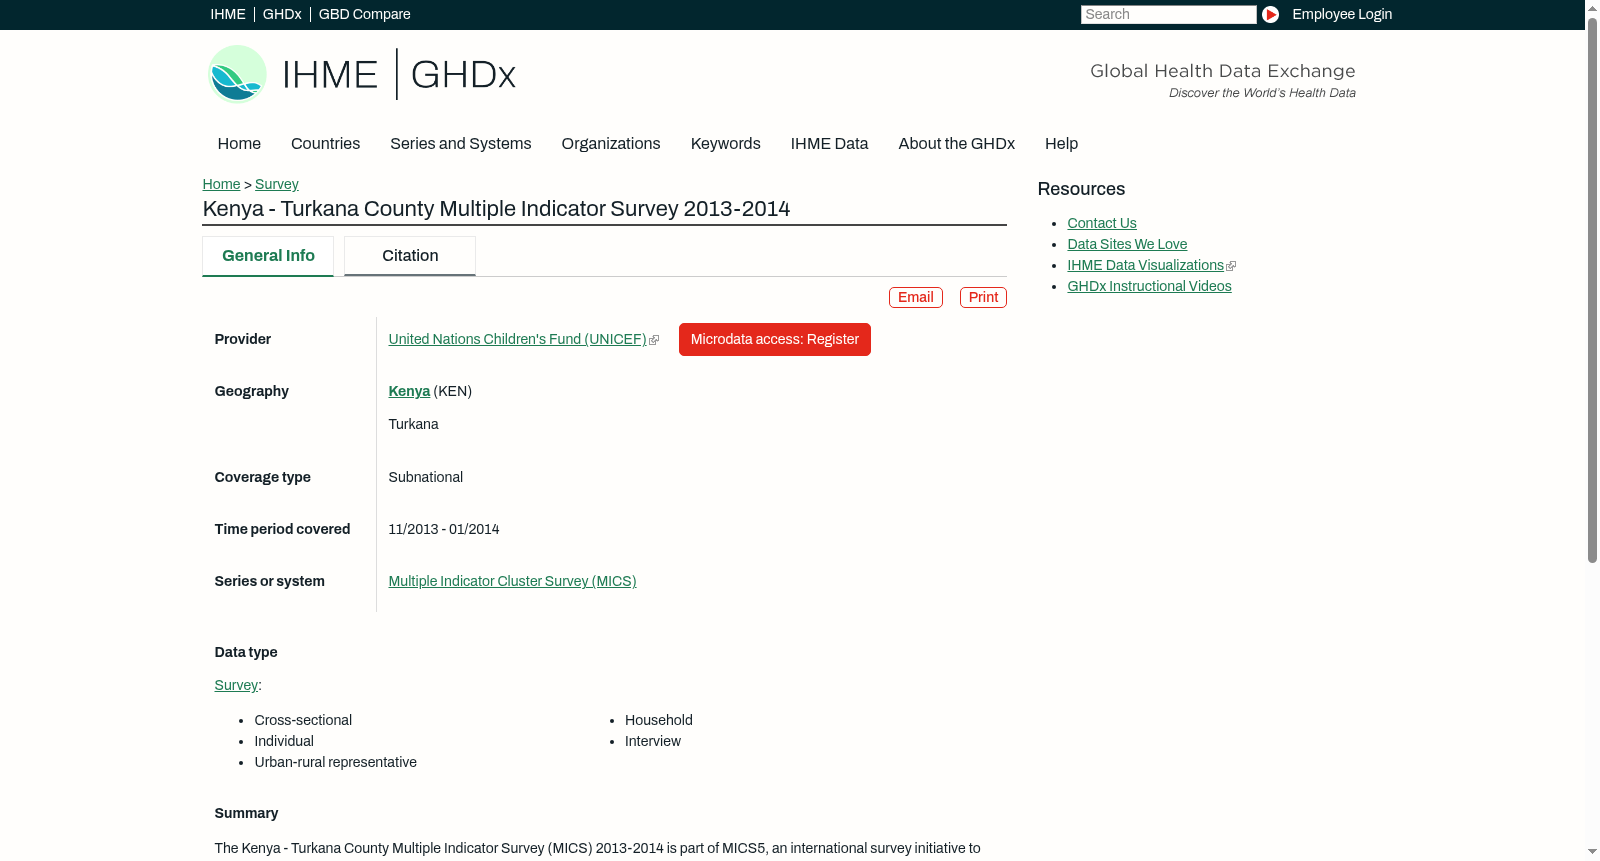The width and height of the screenshot is (1600, 861).
Task: Click the IHME leaf logo
Action: click(x=237, y=74)
